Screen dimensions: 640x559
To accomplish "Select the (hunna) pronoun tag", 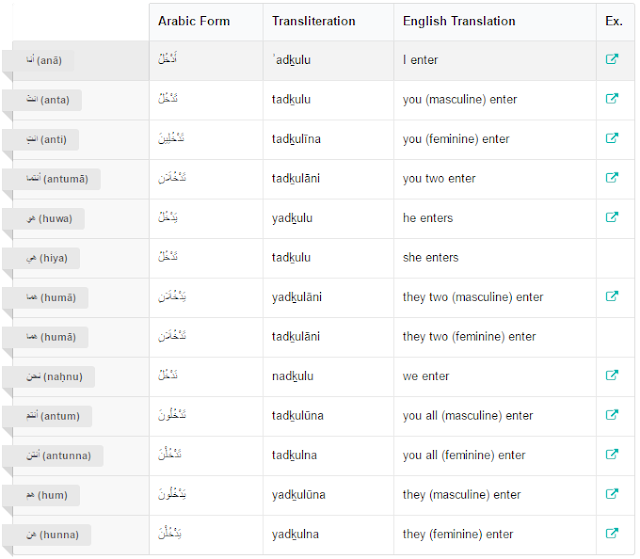I will click(51, 535).
